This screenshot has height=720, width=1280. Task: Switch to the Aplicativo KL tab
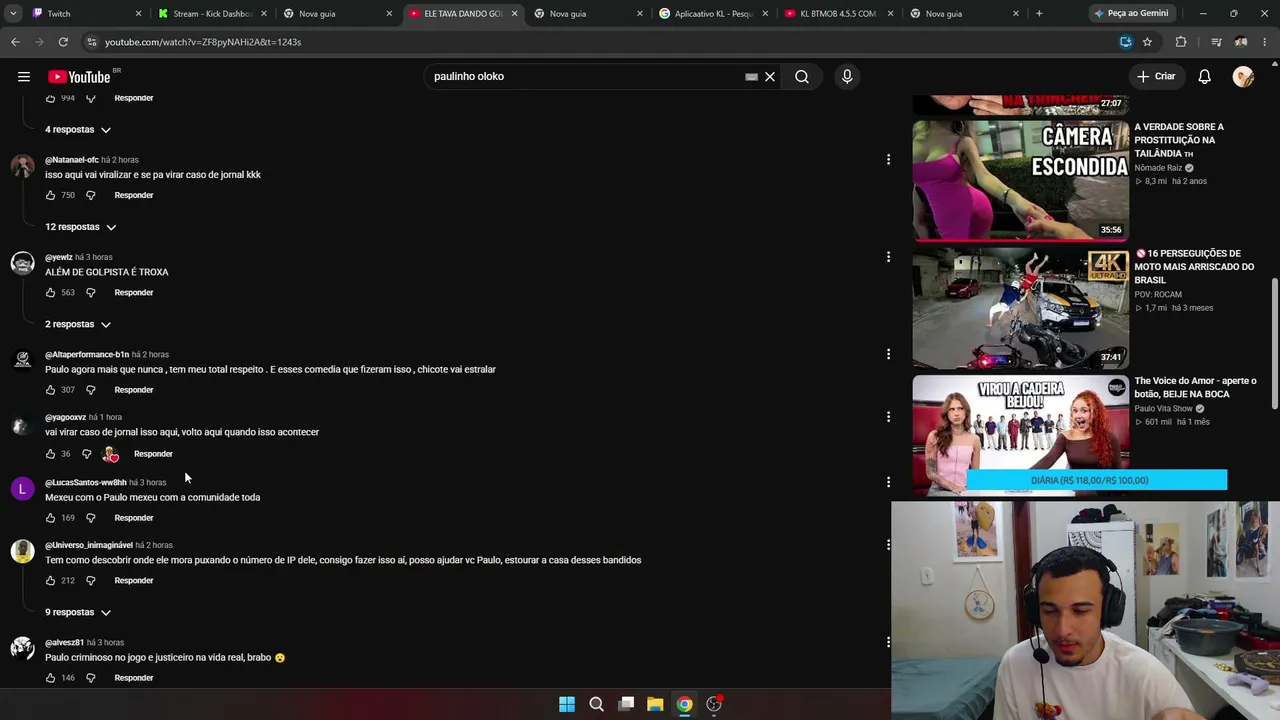(712, 14)
